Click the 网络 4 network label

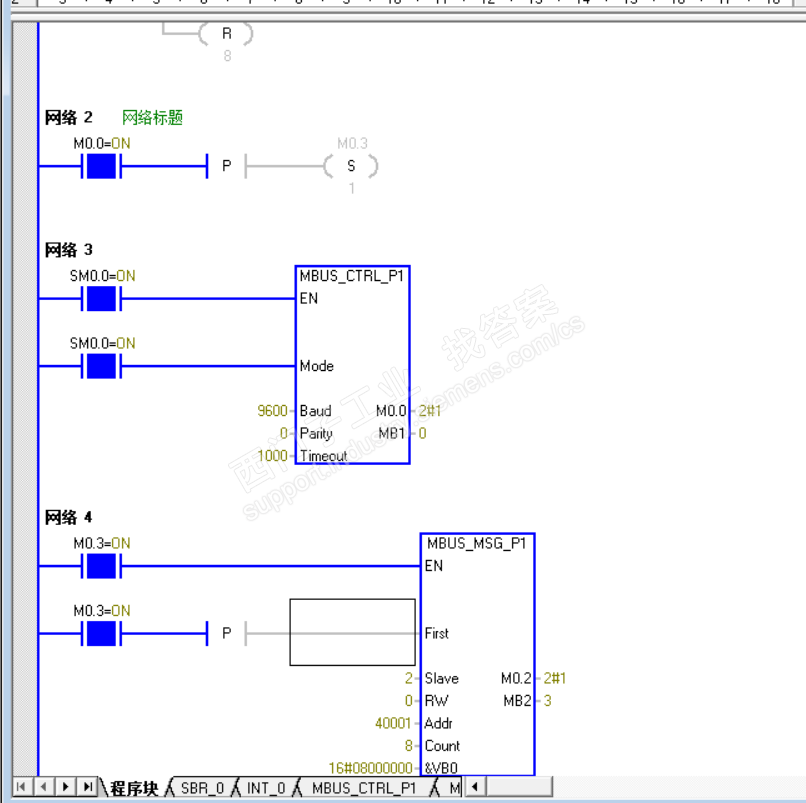(68, 517)
